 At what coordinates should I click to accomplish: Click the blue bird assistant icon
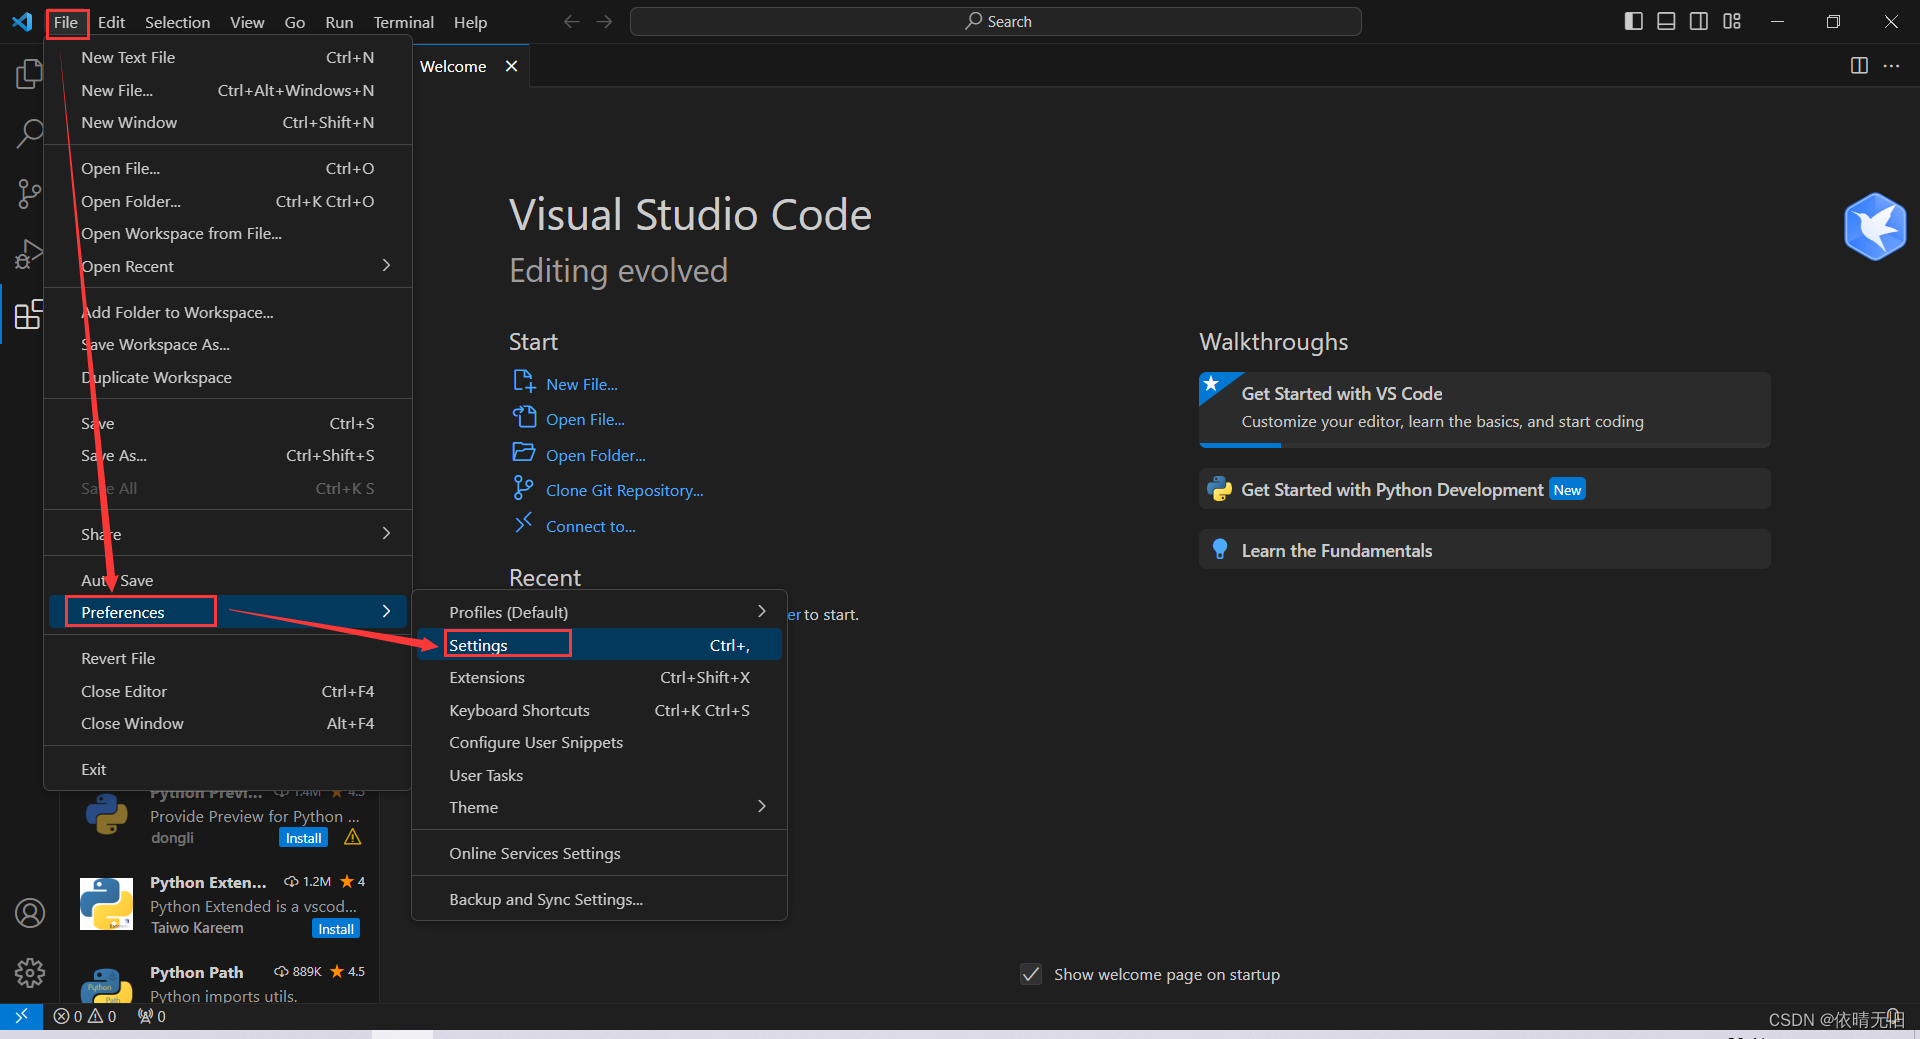click(x=1875, y=227)
